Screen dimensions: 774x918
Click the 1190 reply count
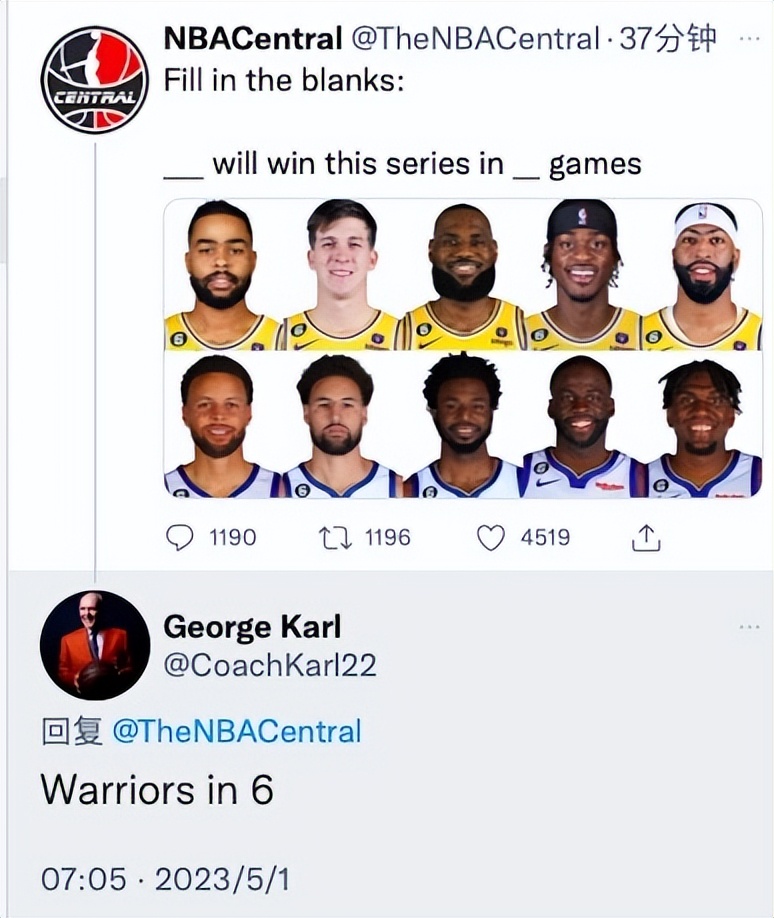(232, 538)
